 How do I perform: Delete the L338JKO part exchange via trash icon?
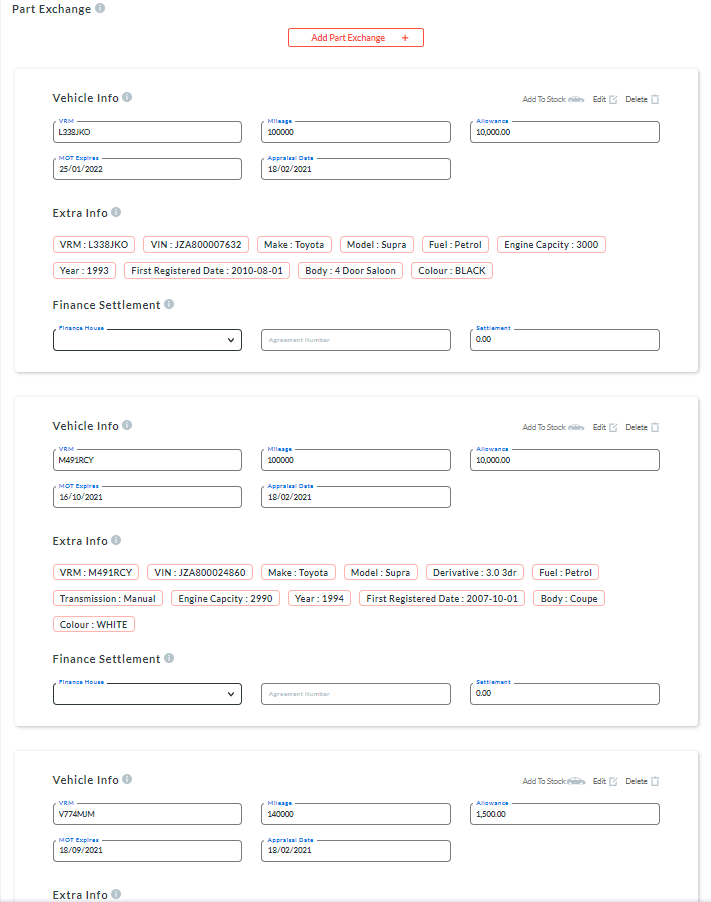pos(655,100)
